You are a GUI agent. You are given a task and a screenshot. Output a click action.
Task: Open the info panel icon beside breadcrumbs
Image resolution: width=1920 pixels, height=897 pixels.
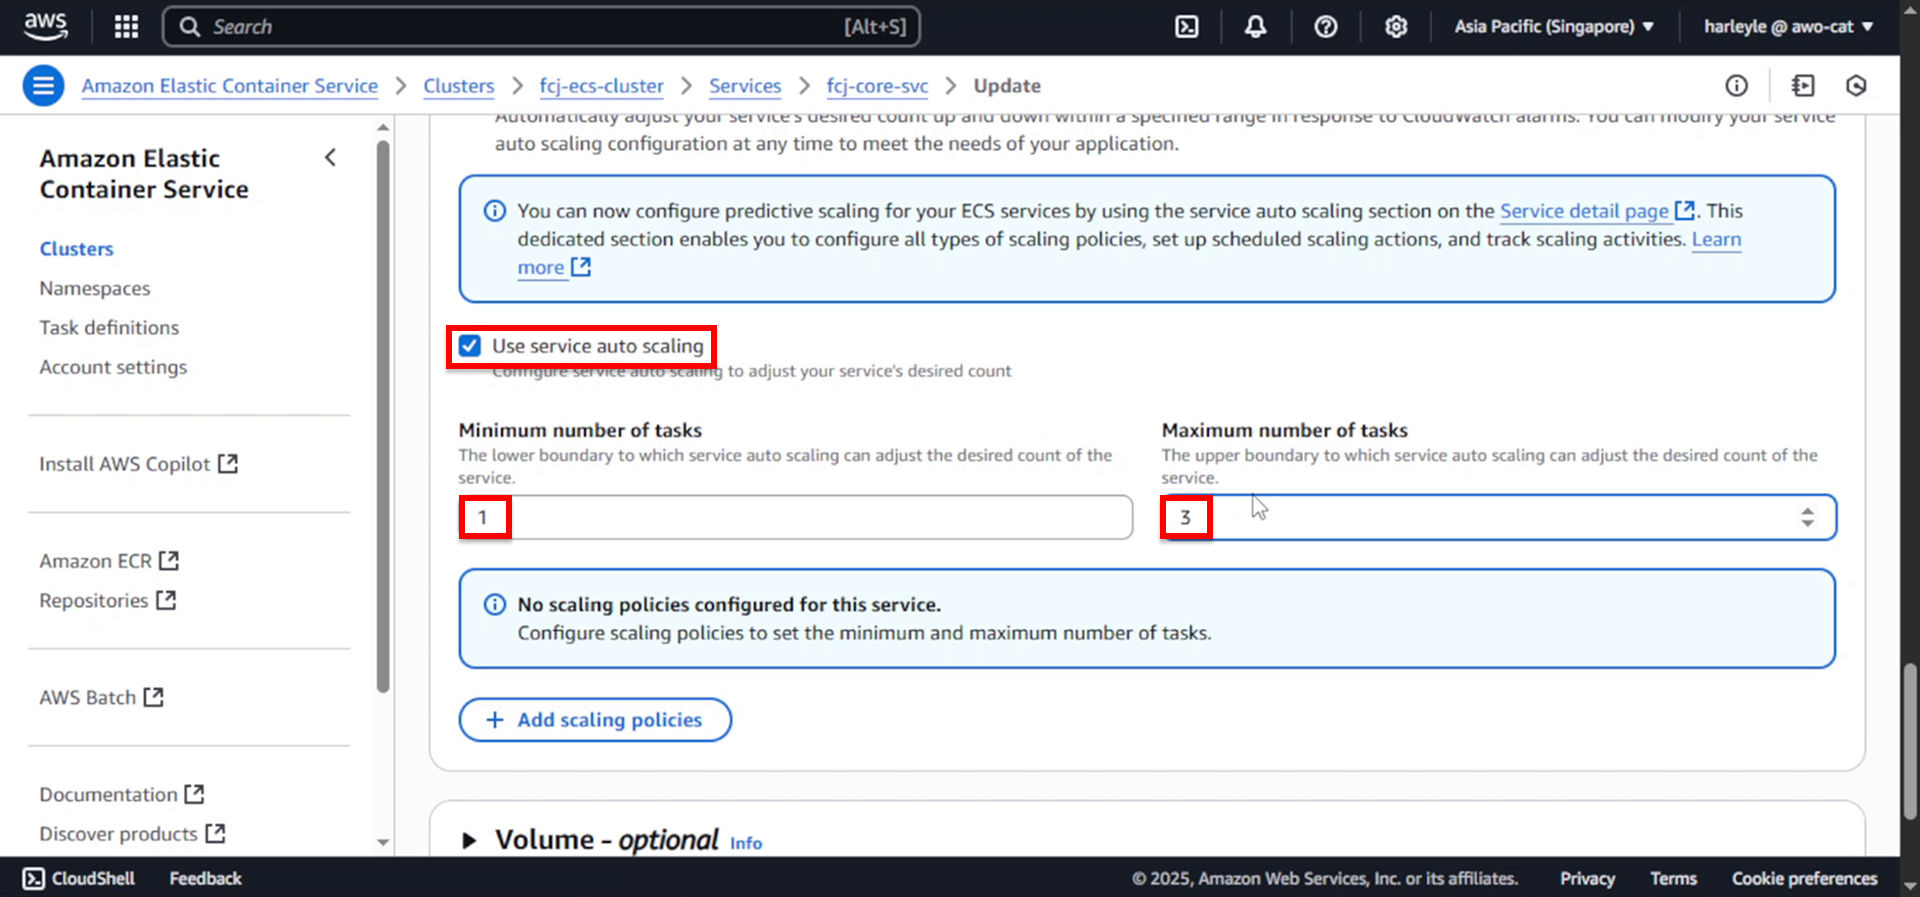point(1736,86)
